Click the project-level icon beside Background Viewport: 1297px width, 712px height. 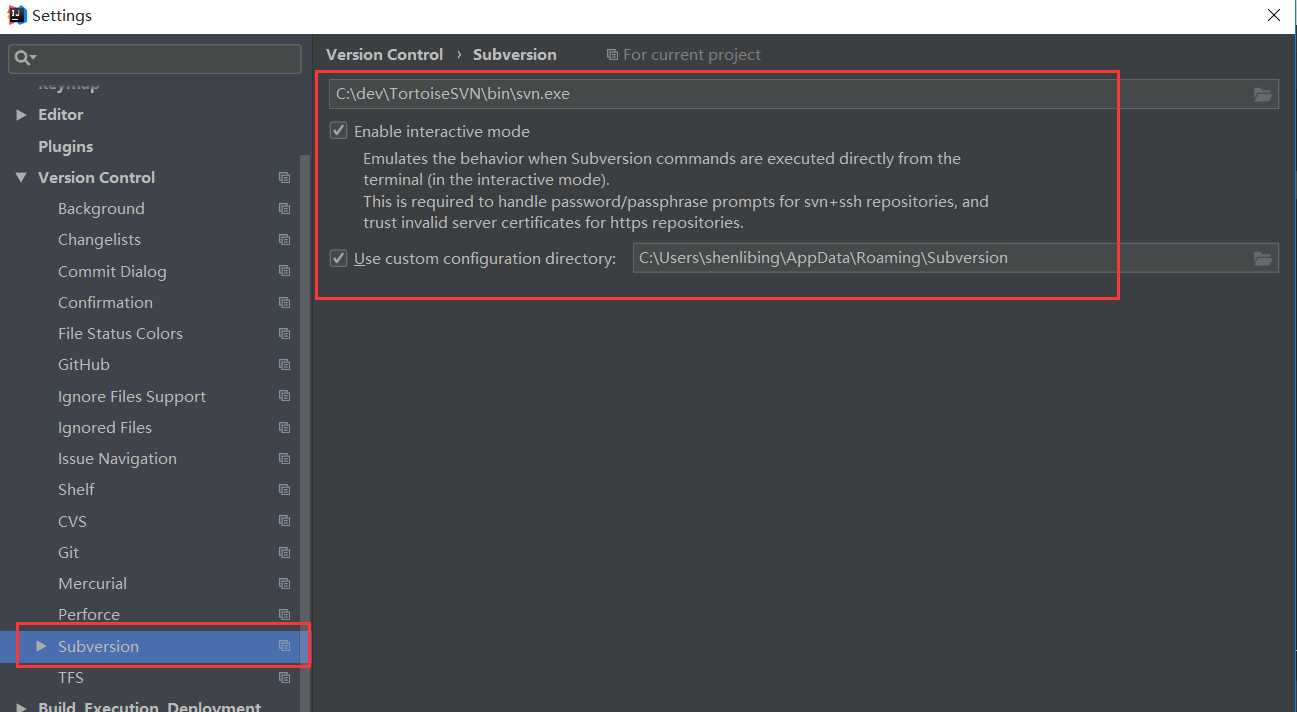pos(284,208)
